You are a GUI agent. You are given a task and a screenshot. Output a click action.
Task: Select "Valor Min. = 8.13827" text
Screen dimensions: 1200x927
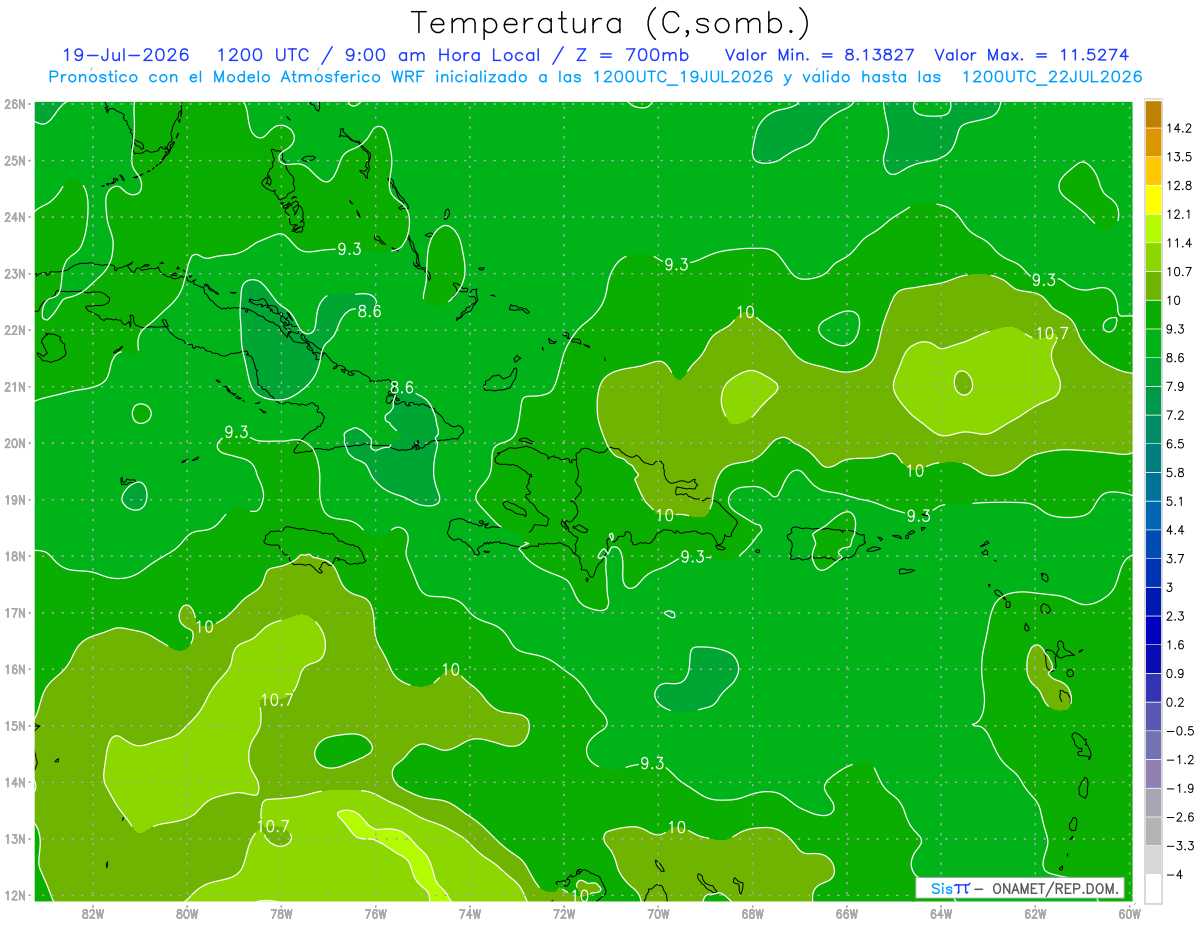click(x=819, y=55)
